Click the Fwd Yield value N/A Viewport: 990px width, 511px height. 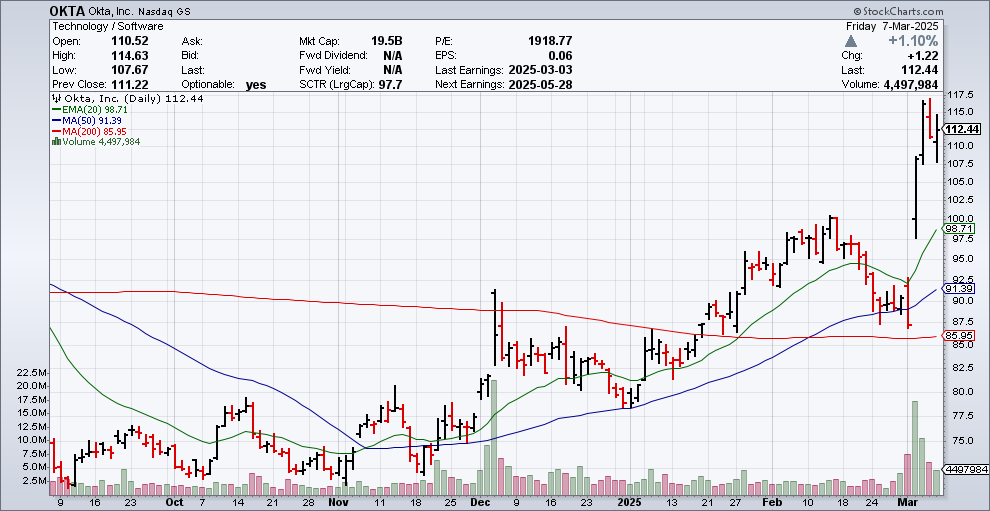393,70
